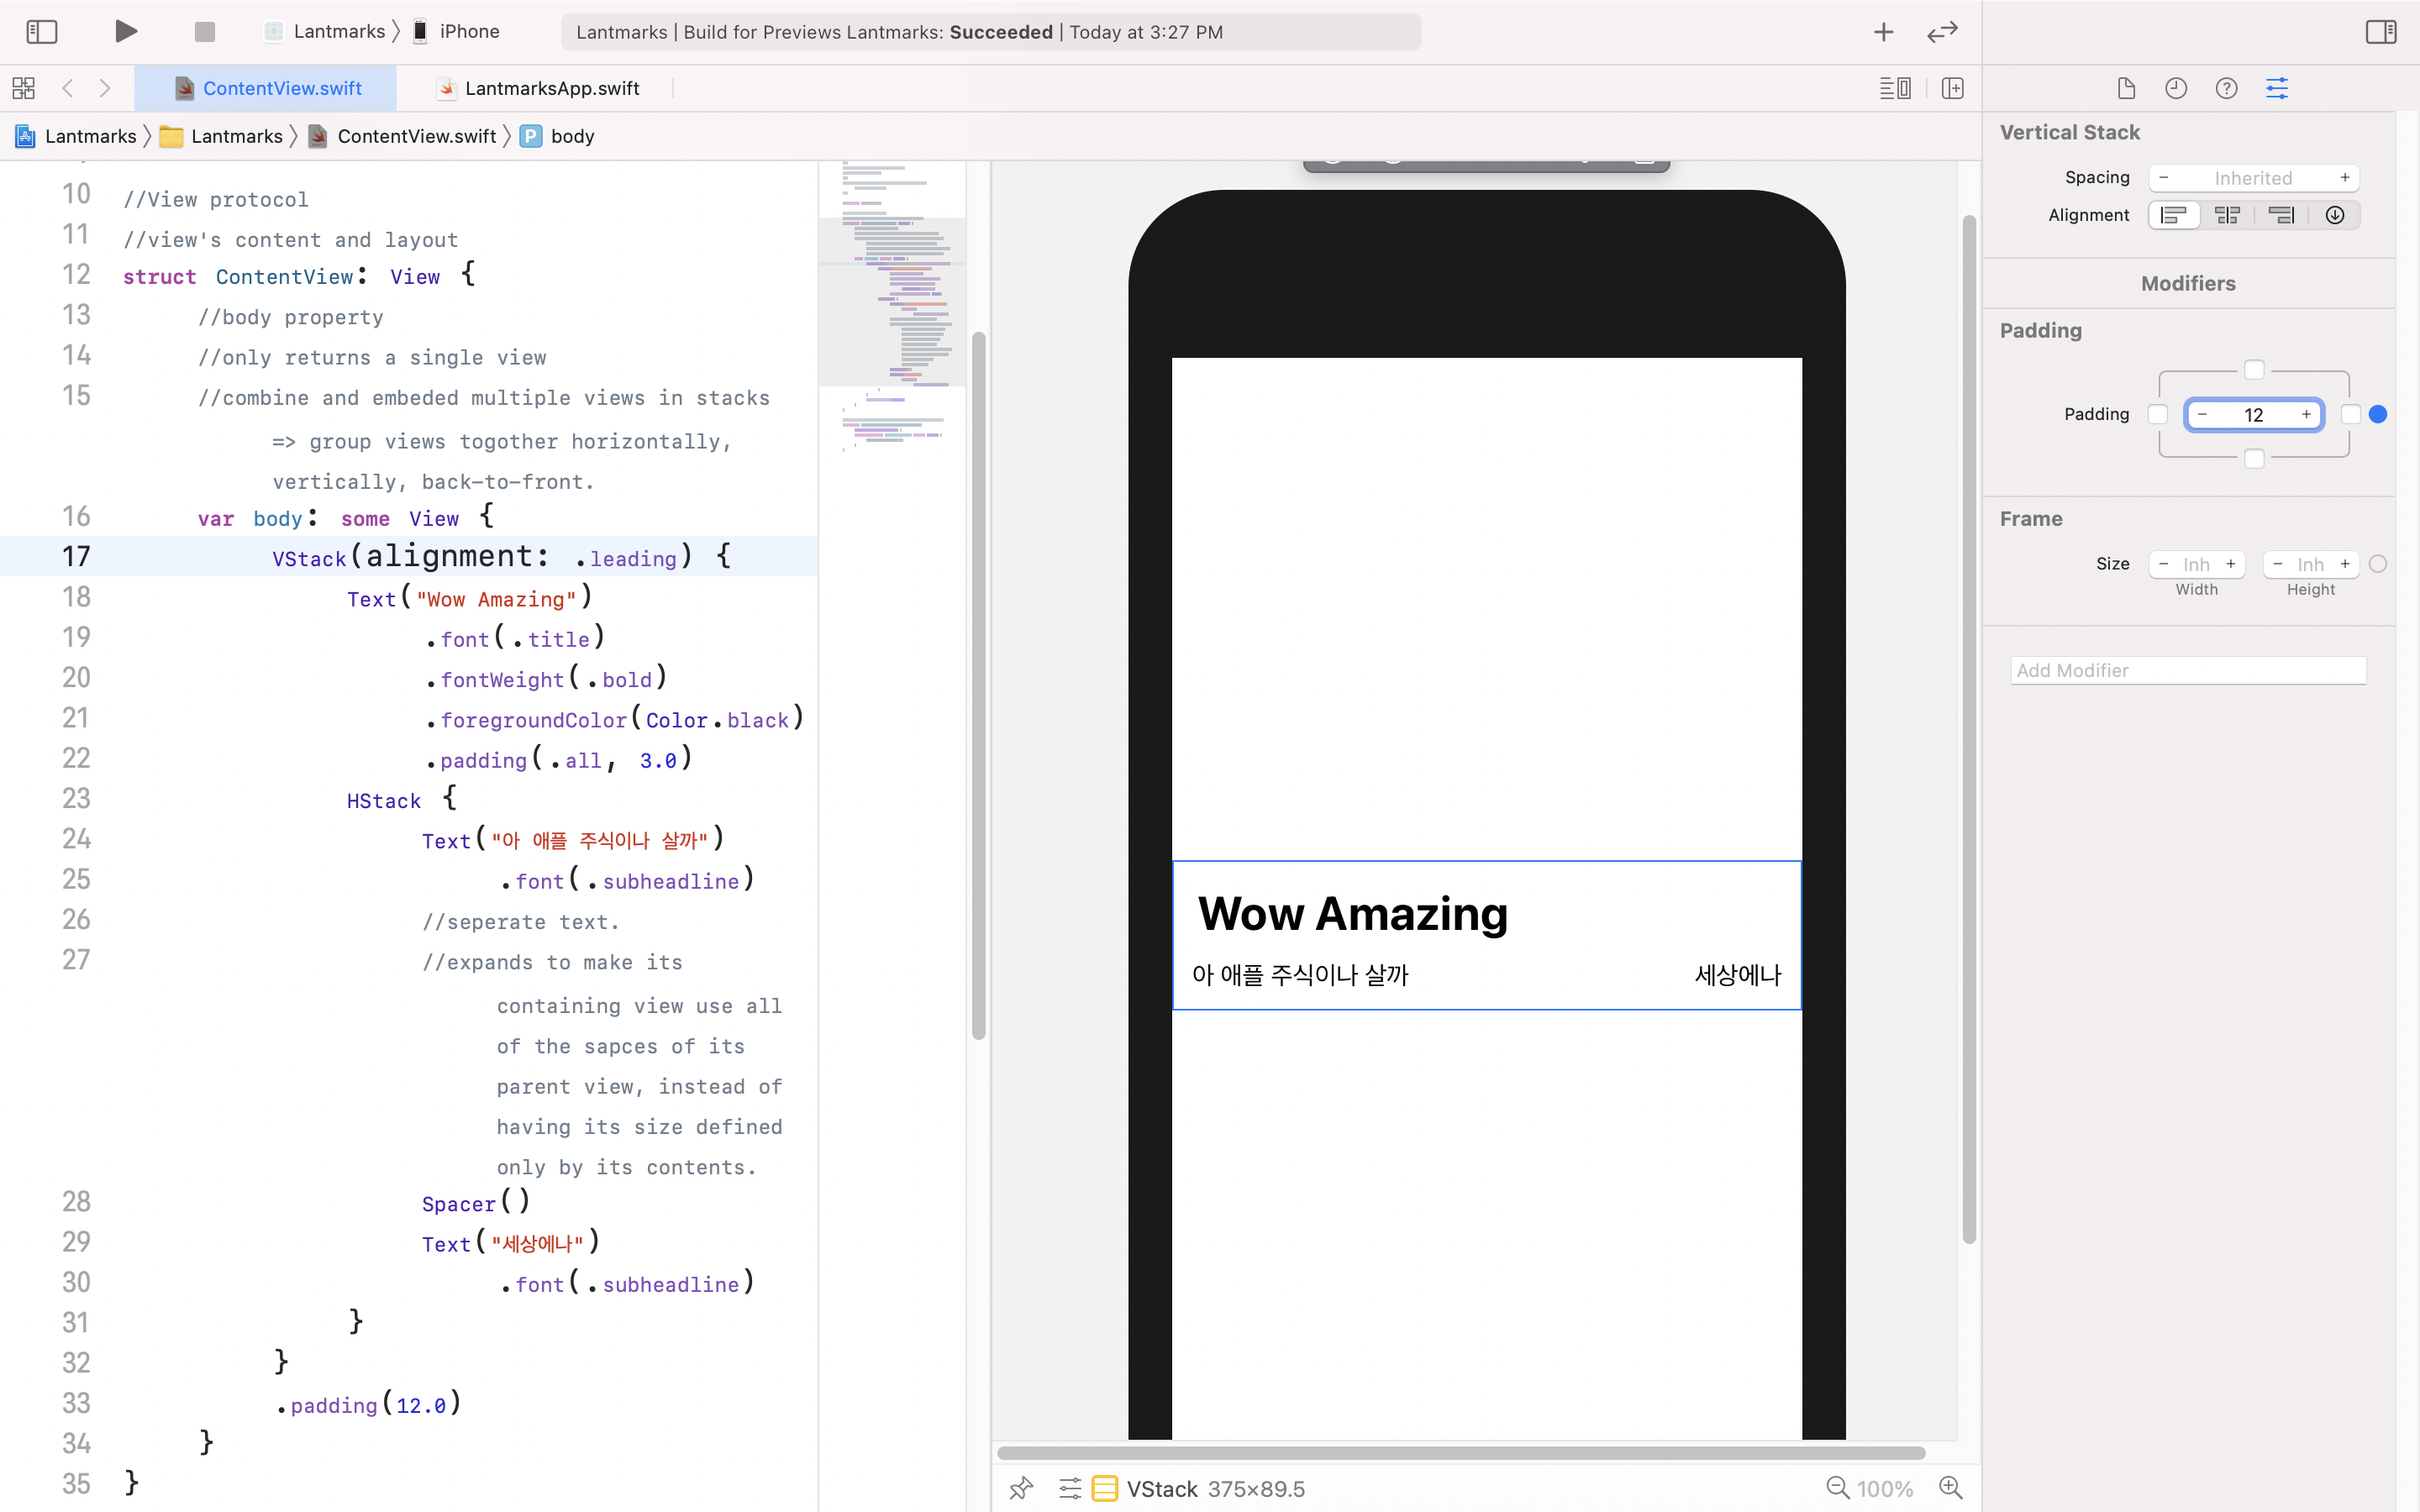This screenshot has width=2420, height=1512.
Task: Switch to LantmarksApp.swift tab
Action: (551, 88)
